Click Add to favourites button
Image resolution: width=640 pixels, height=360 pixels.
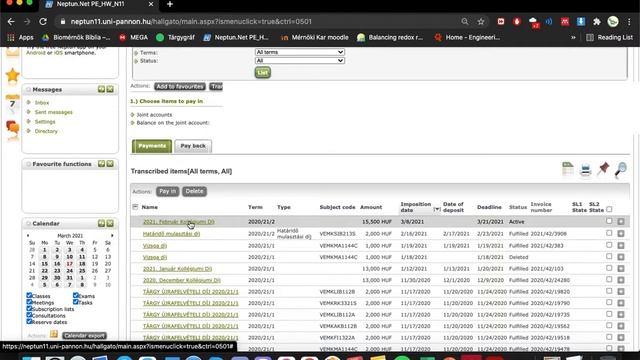point(180,87)
